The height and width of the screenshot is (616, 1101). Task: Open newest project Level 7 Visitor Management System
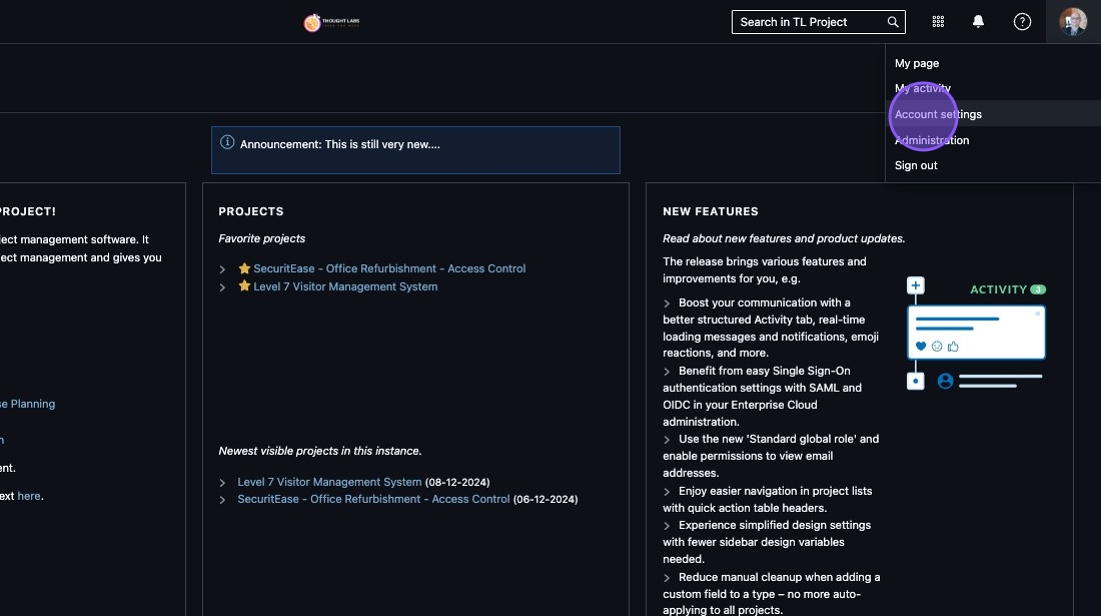329,482
